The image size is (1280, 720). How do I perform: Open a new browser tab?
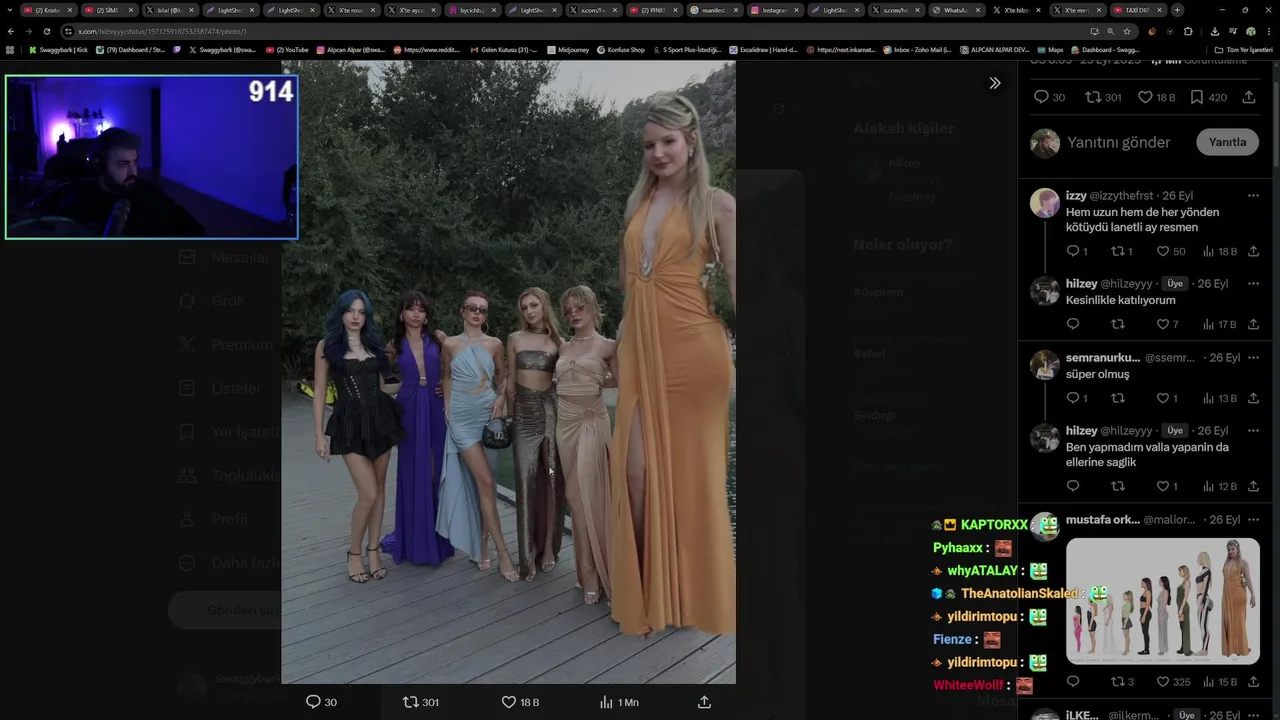[1177, 10]
